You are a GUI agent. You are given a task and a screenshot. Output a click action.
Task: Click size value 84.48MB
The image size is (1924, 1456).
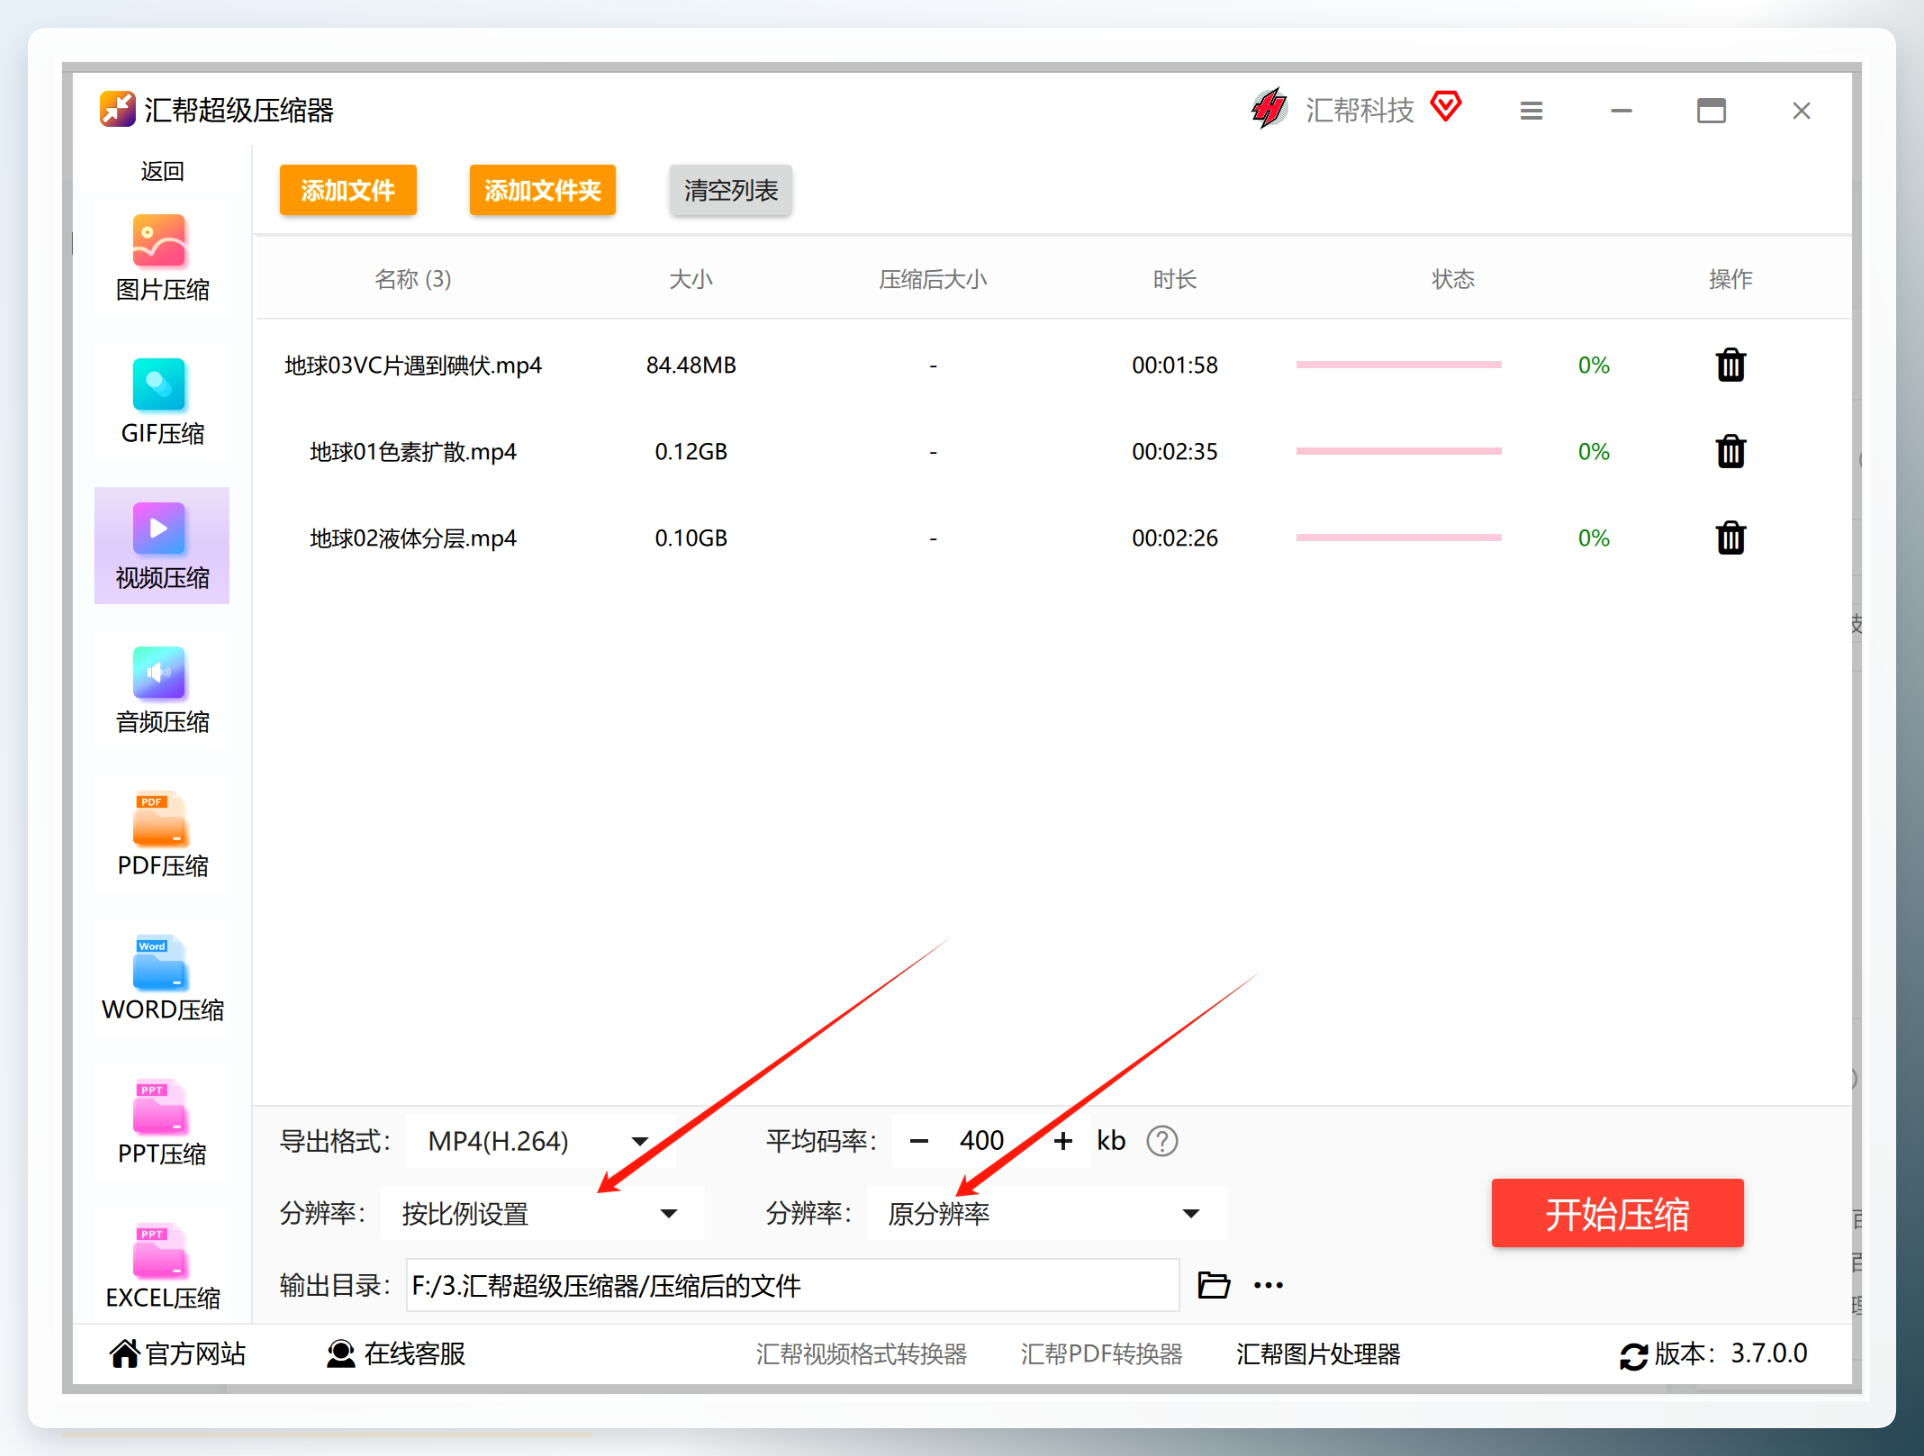tap(691, 365)
